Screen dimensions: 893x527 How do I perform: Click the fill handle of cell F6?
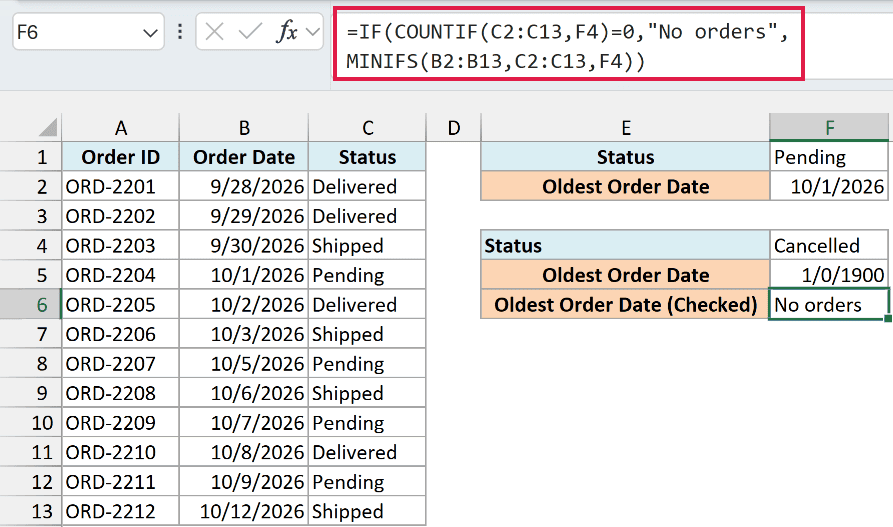pyautogui.click(x=888, y=319)
